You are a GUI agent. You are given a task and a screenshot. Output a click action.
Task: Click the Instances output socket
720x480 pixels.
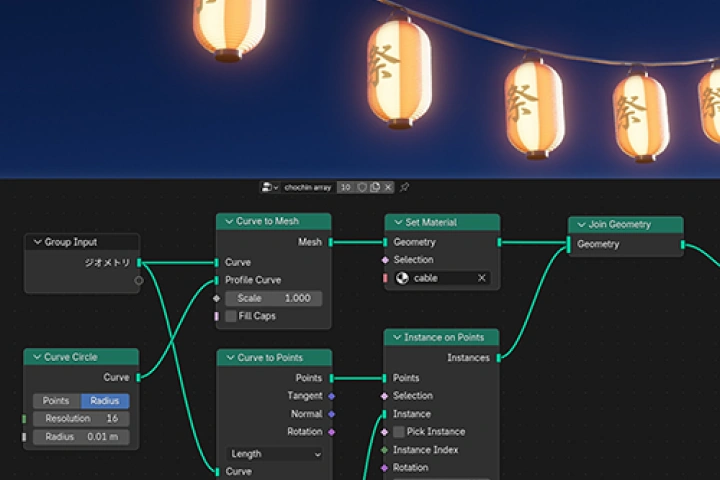click(x=499, y=358)
